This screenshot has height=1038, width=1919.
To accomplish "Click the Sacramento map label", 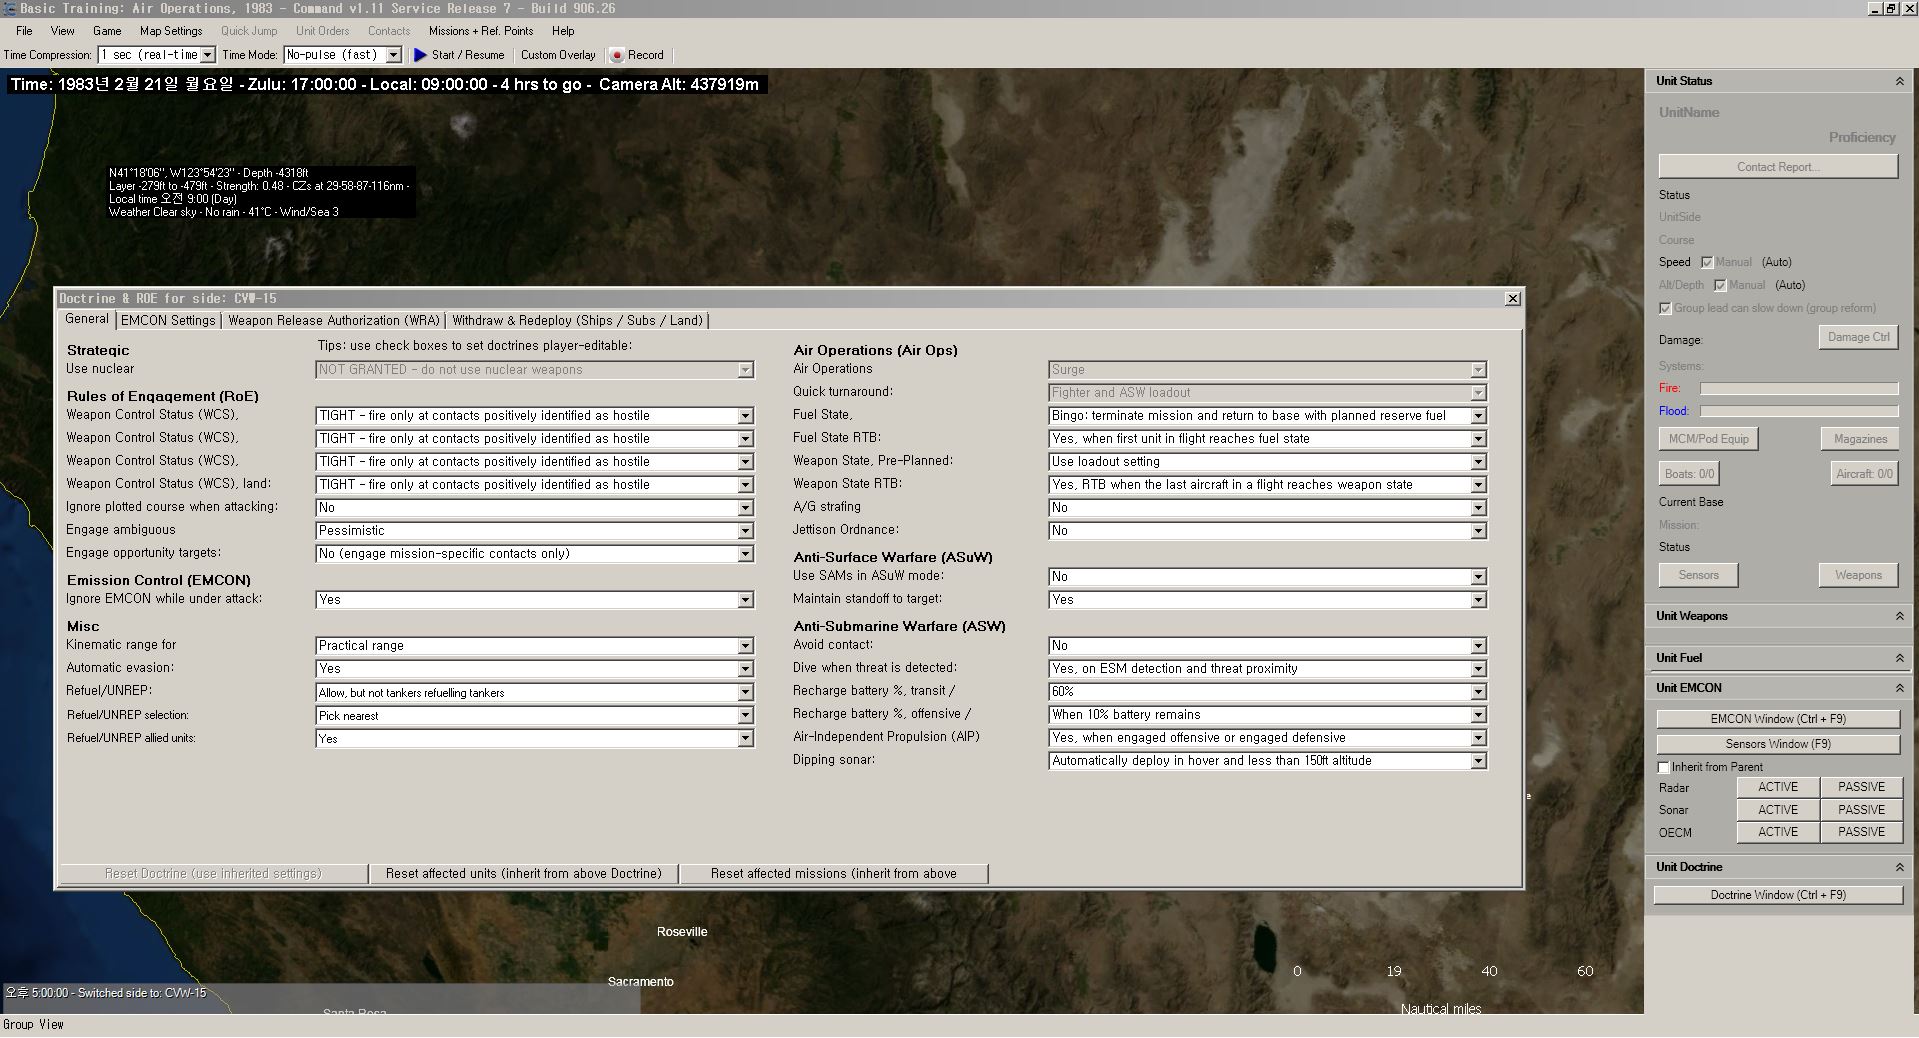I will click(x=641, y=982).
